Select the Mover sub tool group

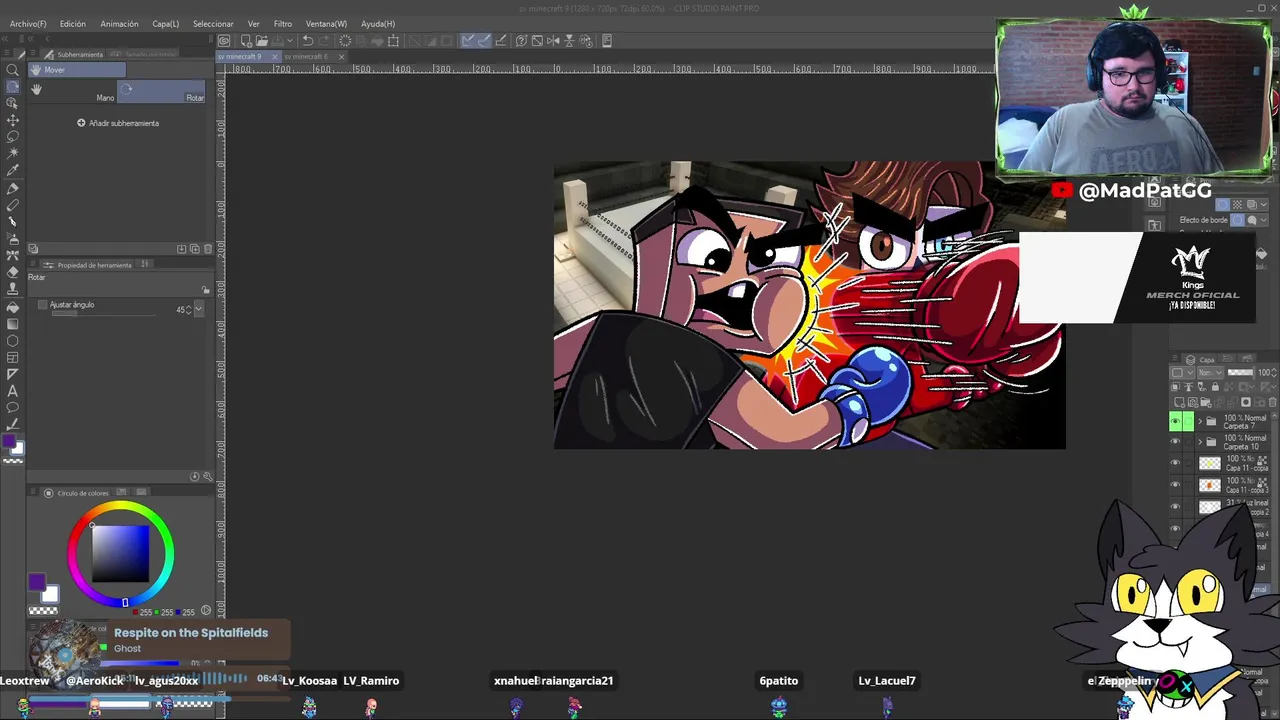point(77,70)
